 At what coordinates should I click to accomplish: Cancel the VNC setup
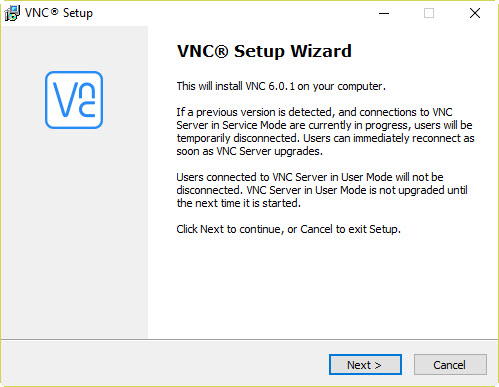tap(450, 365)
